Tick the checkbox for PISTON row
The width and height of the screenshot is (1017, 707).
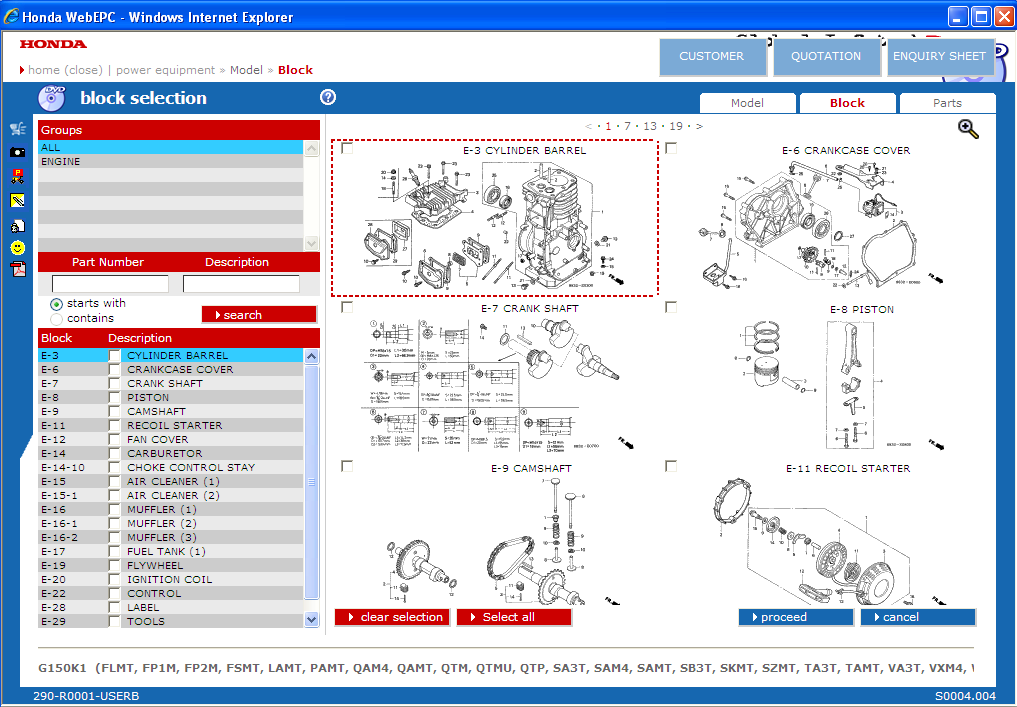pyautogui.click(x=115, y=398)
